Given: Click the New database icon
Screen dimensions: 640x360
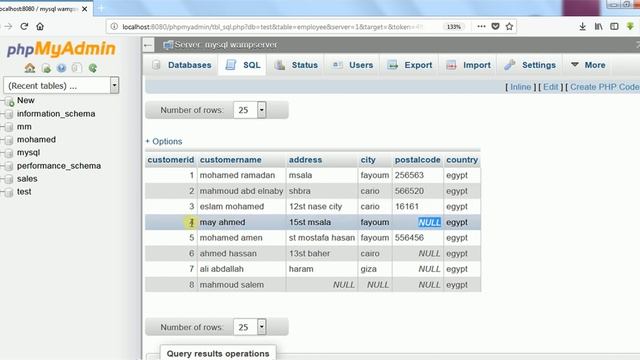Looking at the screenshot, I should 9,102.
